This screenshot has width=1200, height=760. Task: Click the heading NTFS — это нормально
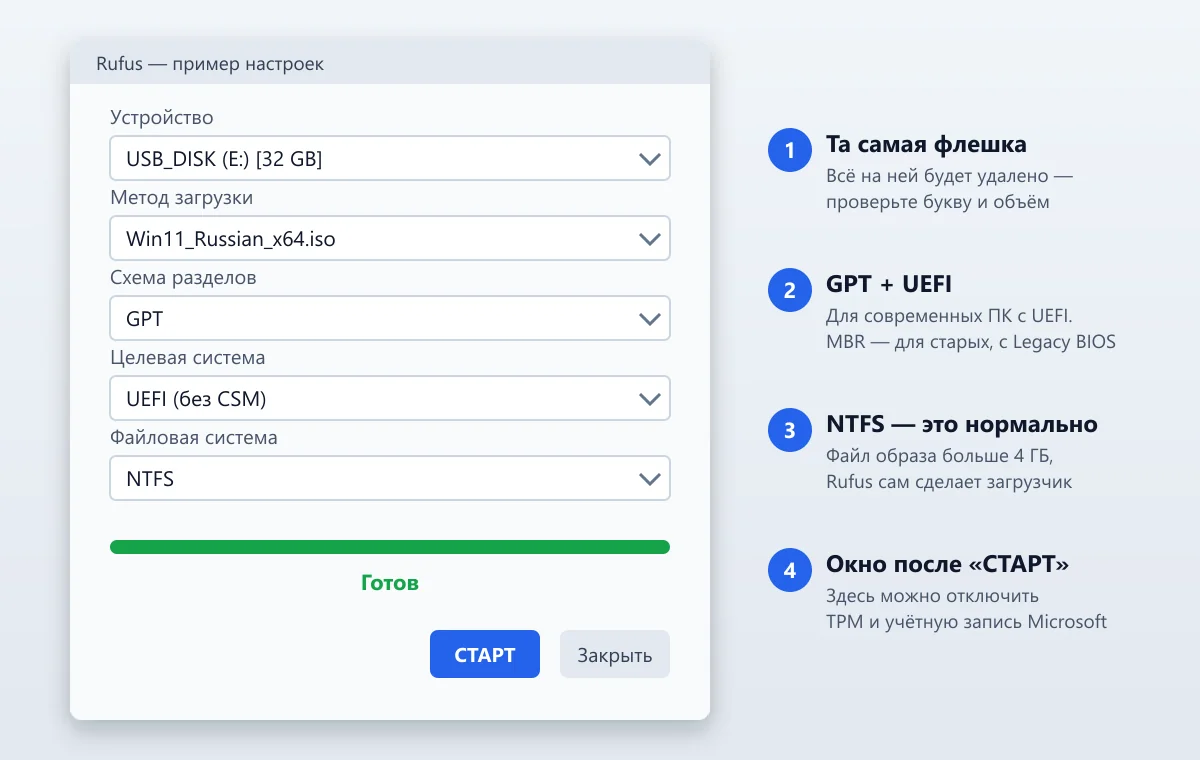pos(962,425)
